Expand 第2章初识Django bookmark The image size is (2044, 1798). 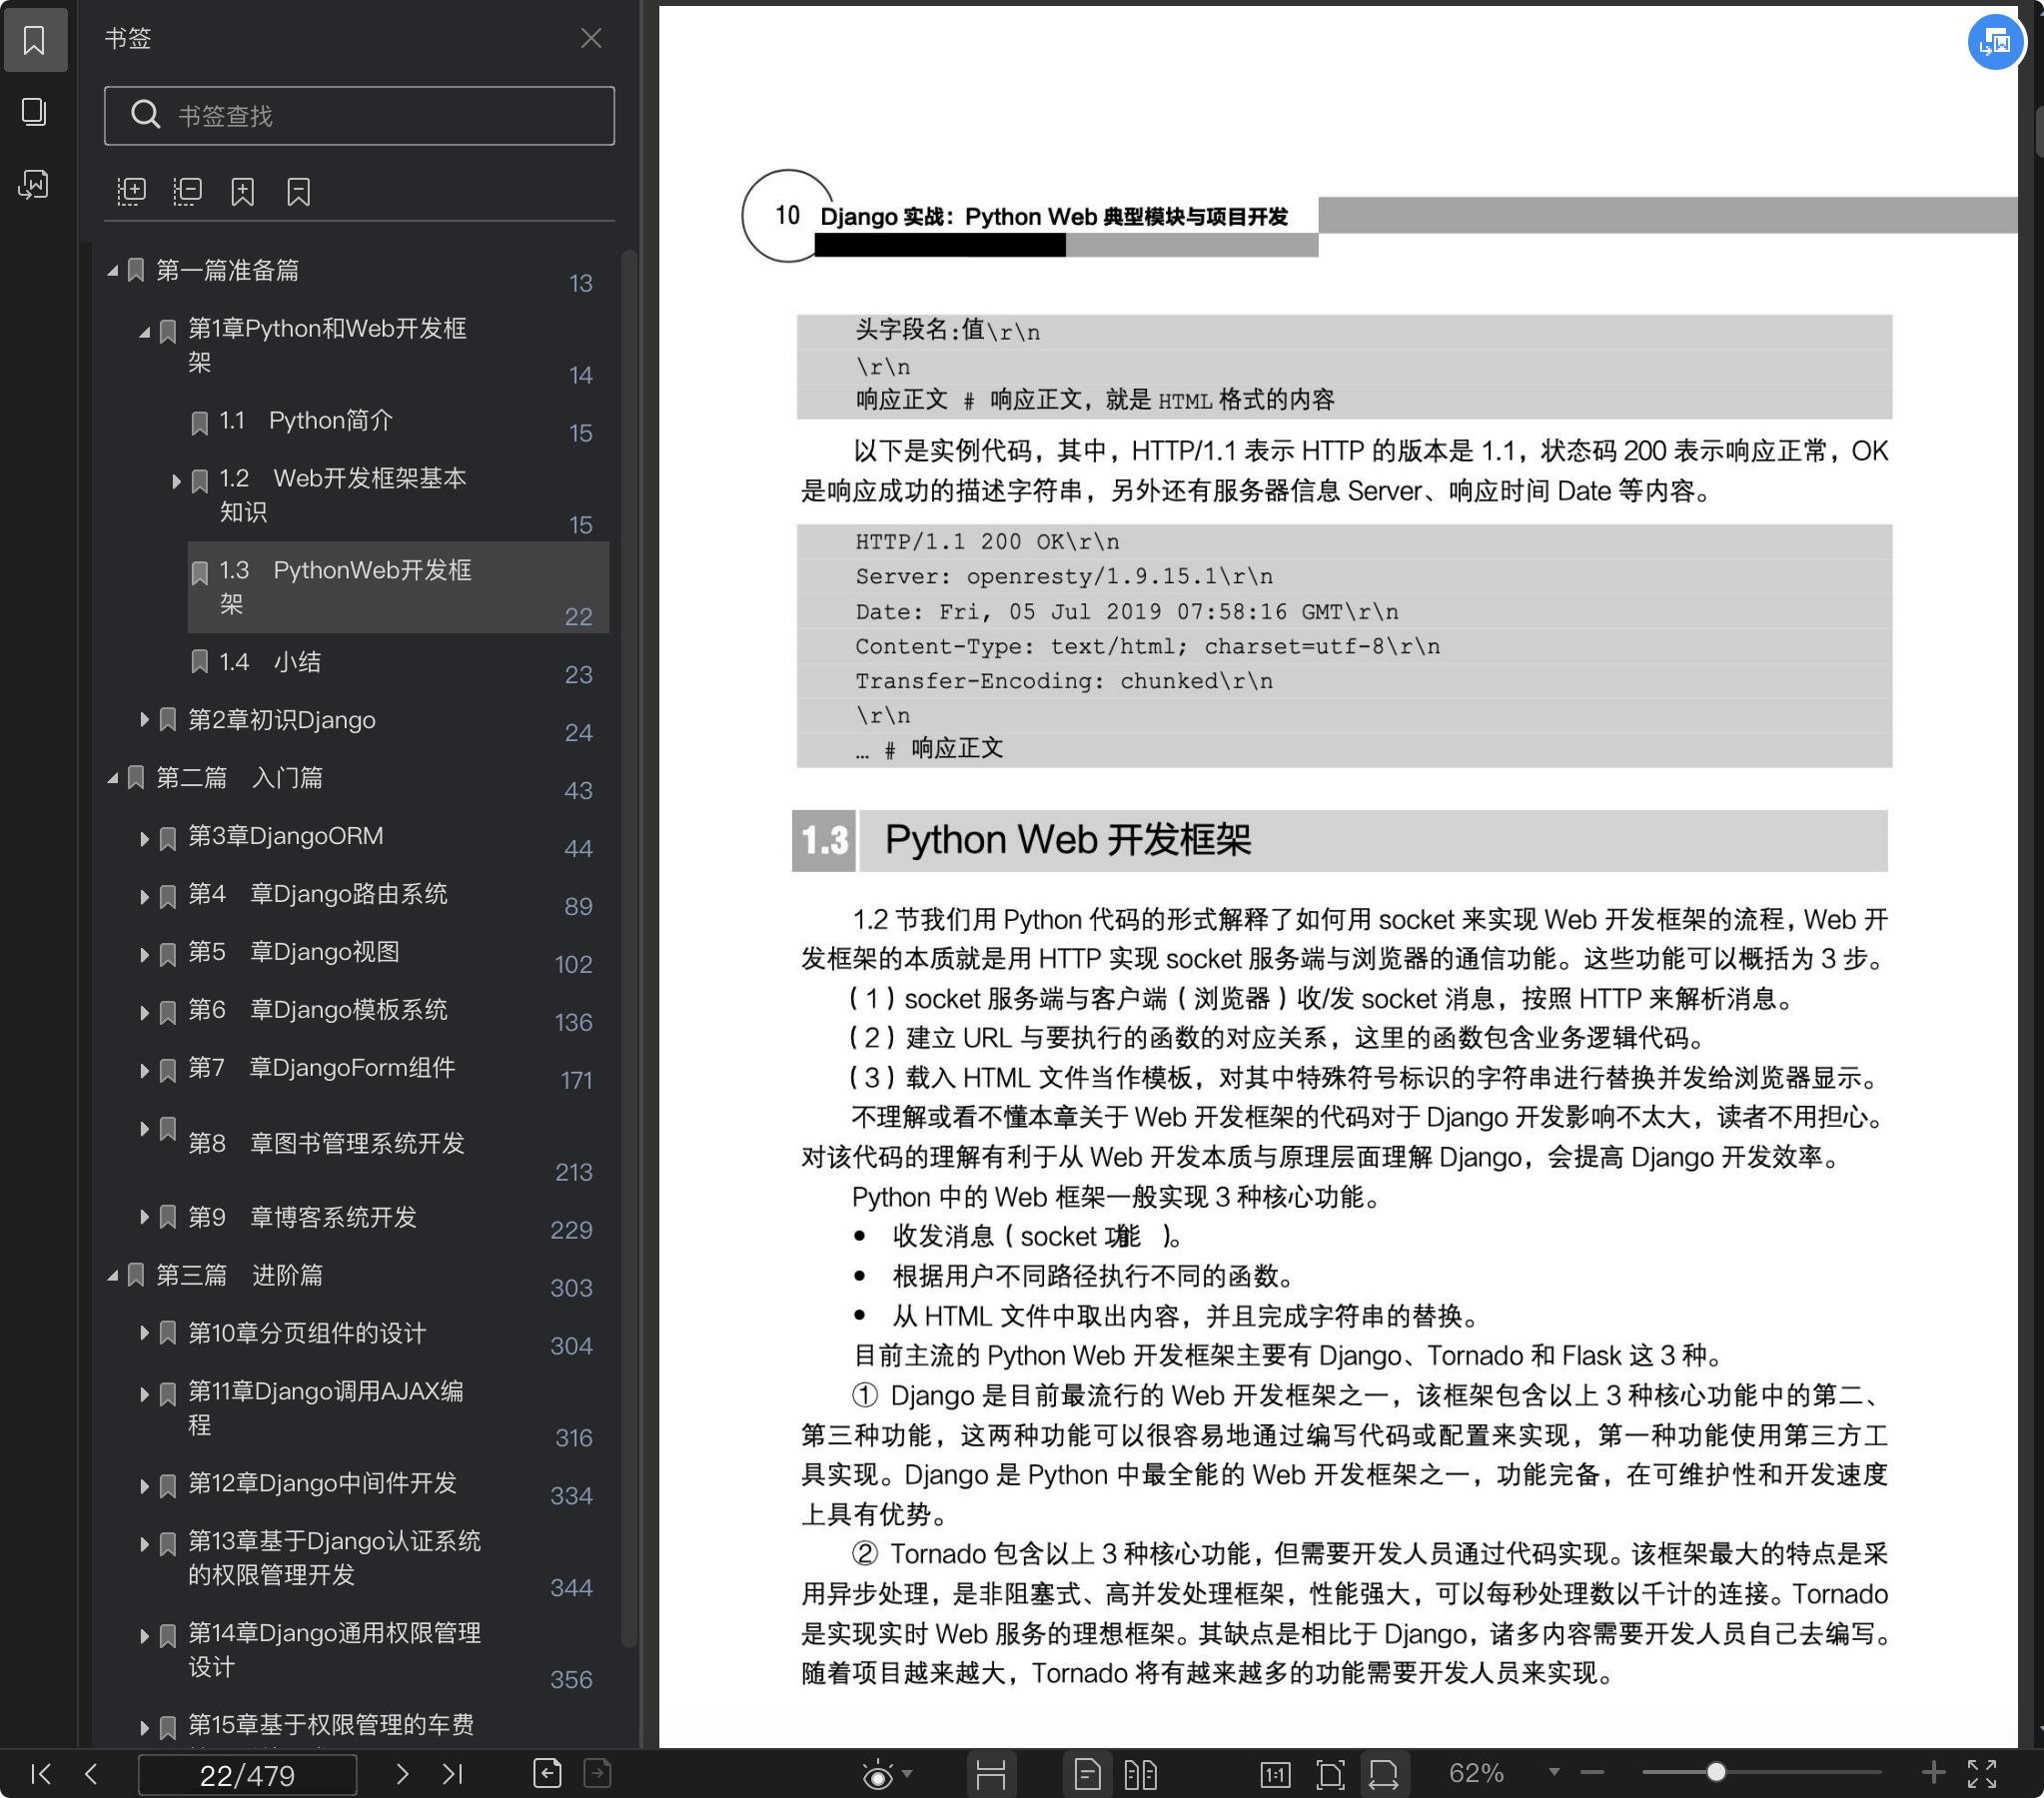pos(145,720)
